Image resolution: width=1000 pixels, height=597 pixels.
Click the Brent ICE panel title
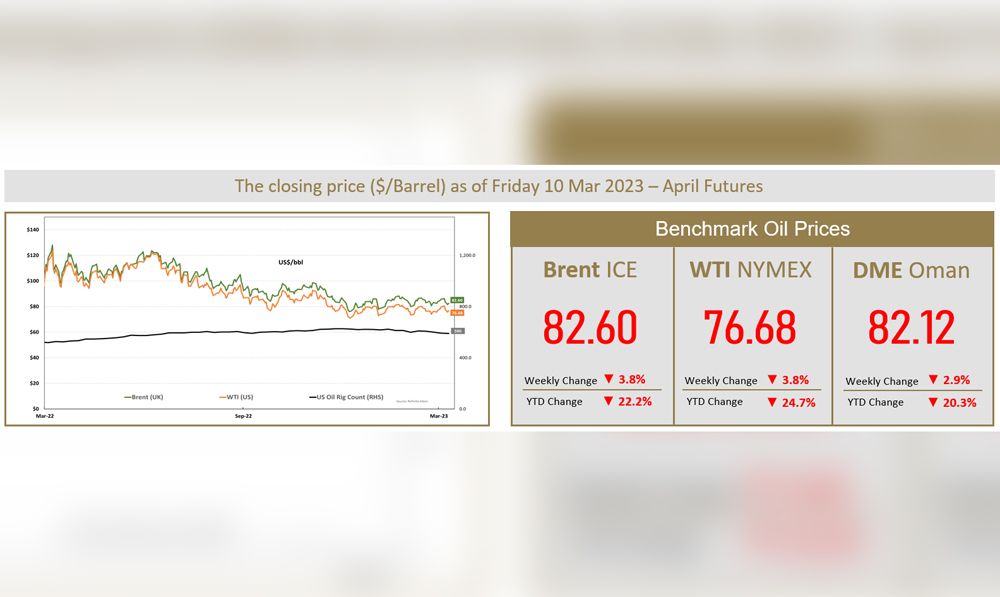tap(590, 269)
